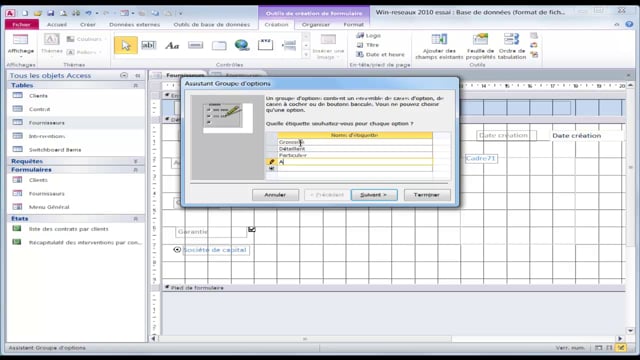The height and width of the screenshot is (360, 640).
Task: Click the Annuler button in the wizard
Action: click(x=275, y=195)
